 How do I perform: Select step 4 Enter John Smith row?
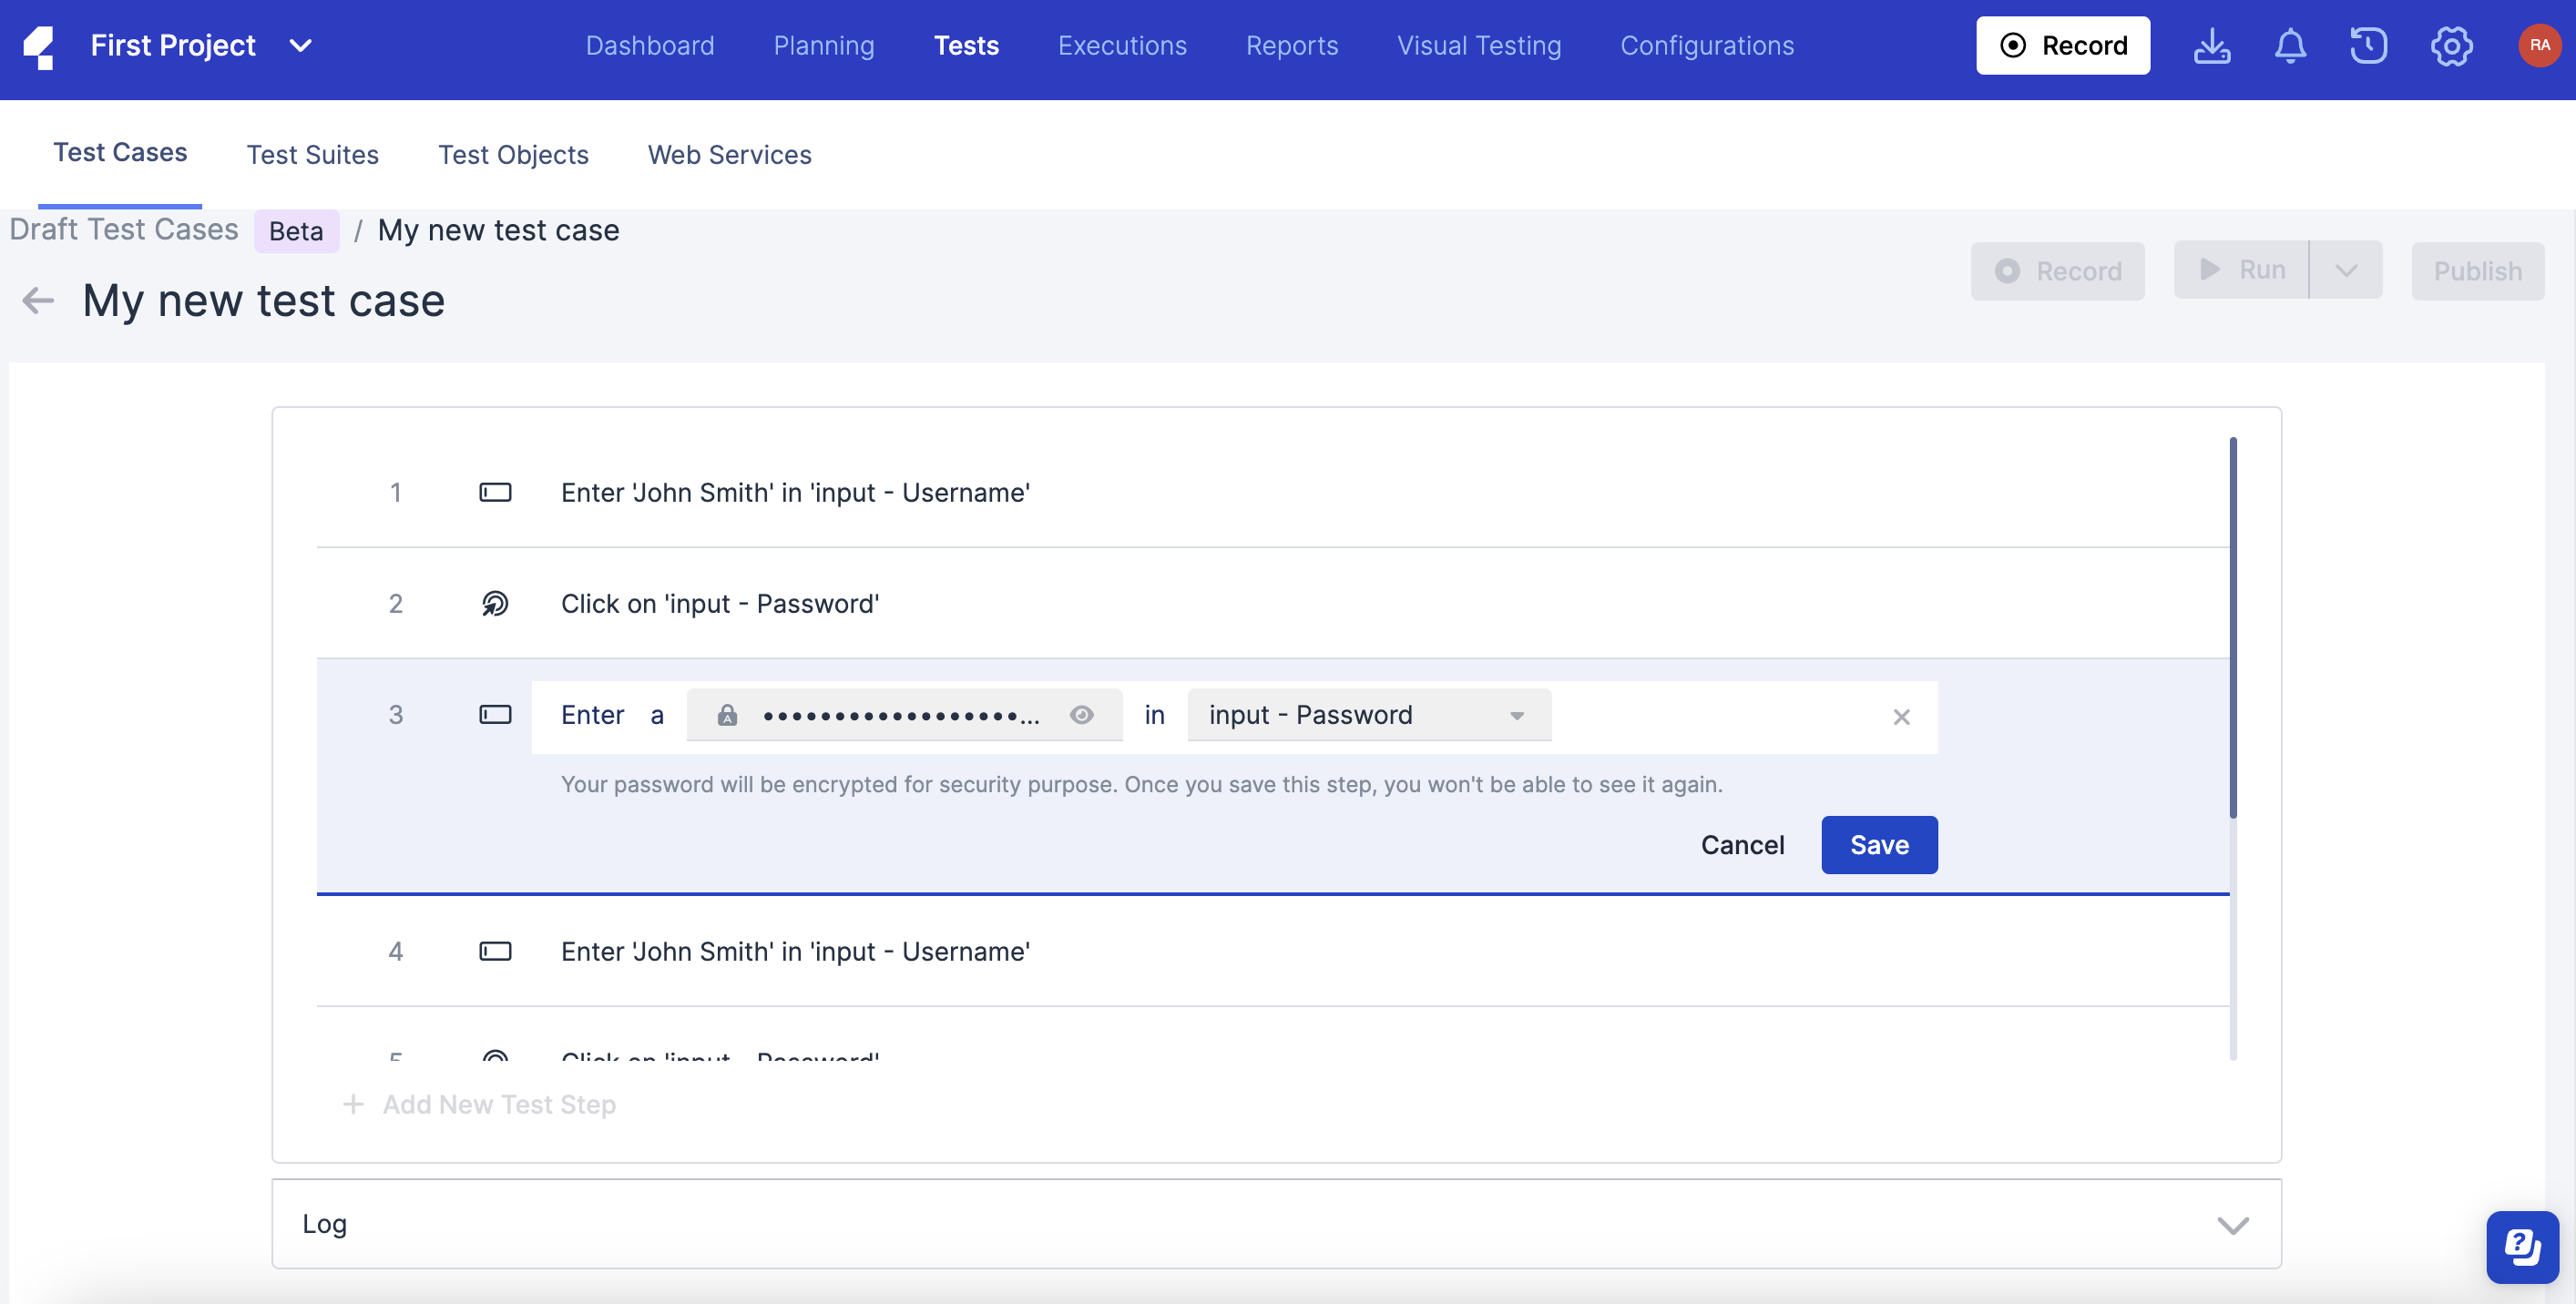click(x=1273, y=952)
